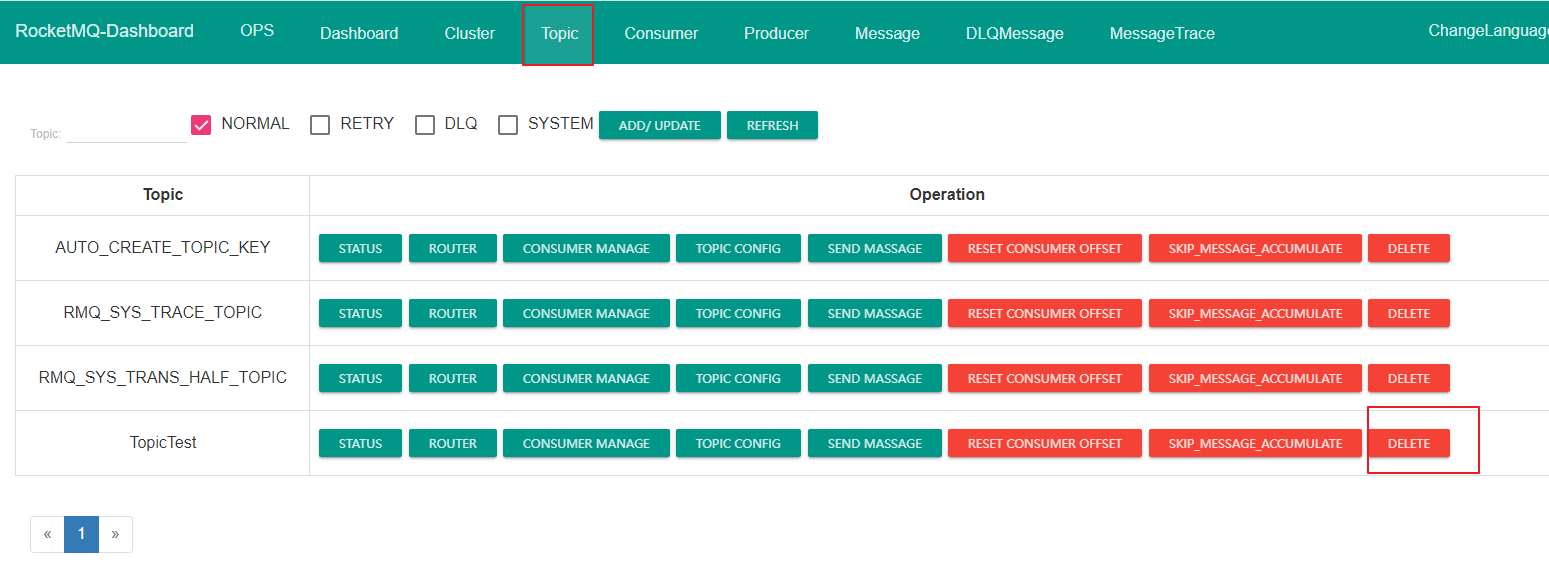Open CONSUMER MANAGE for AUTO_CREATE_TOPIC_KEY
1549x579 pixels.
point(586,248)
